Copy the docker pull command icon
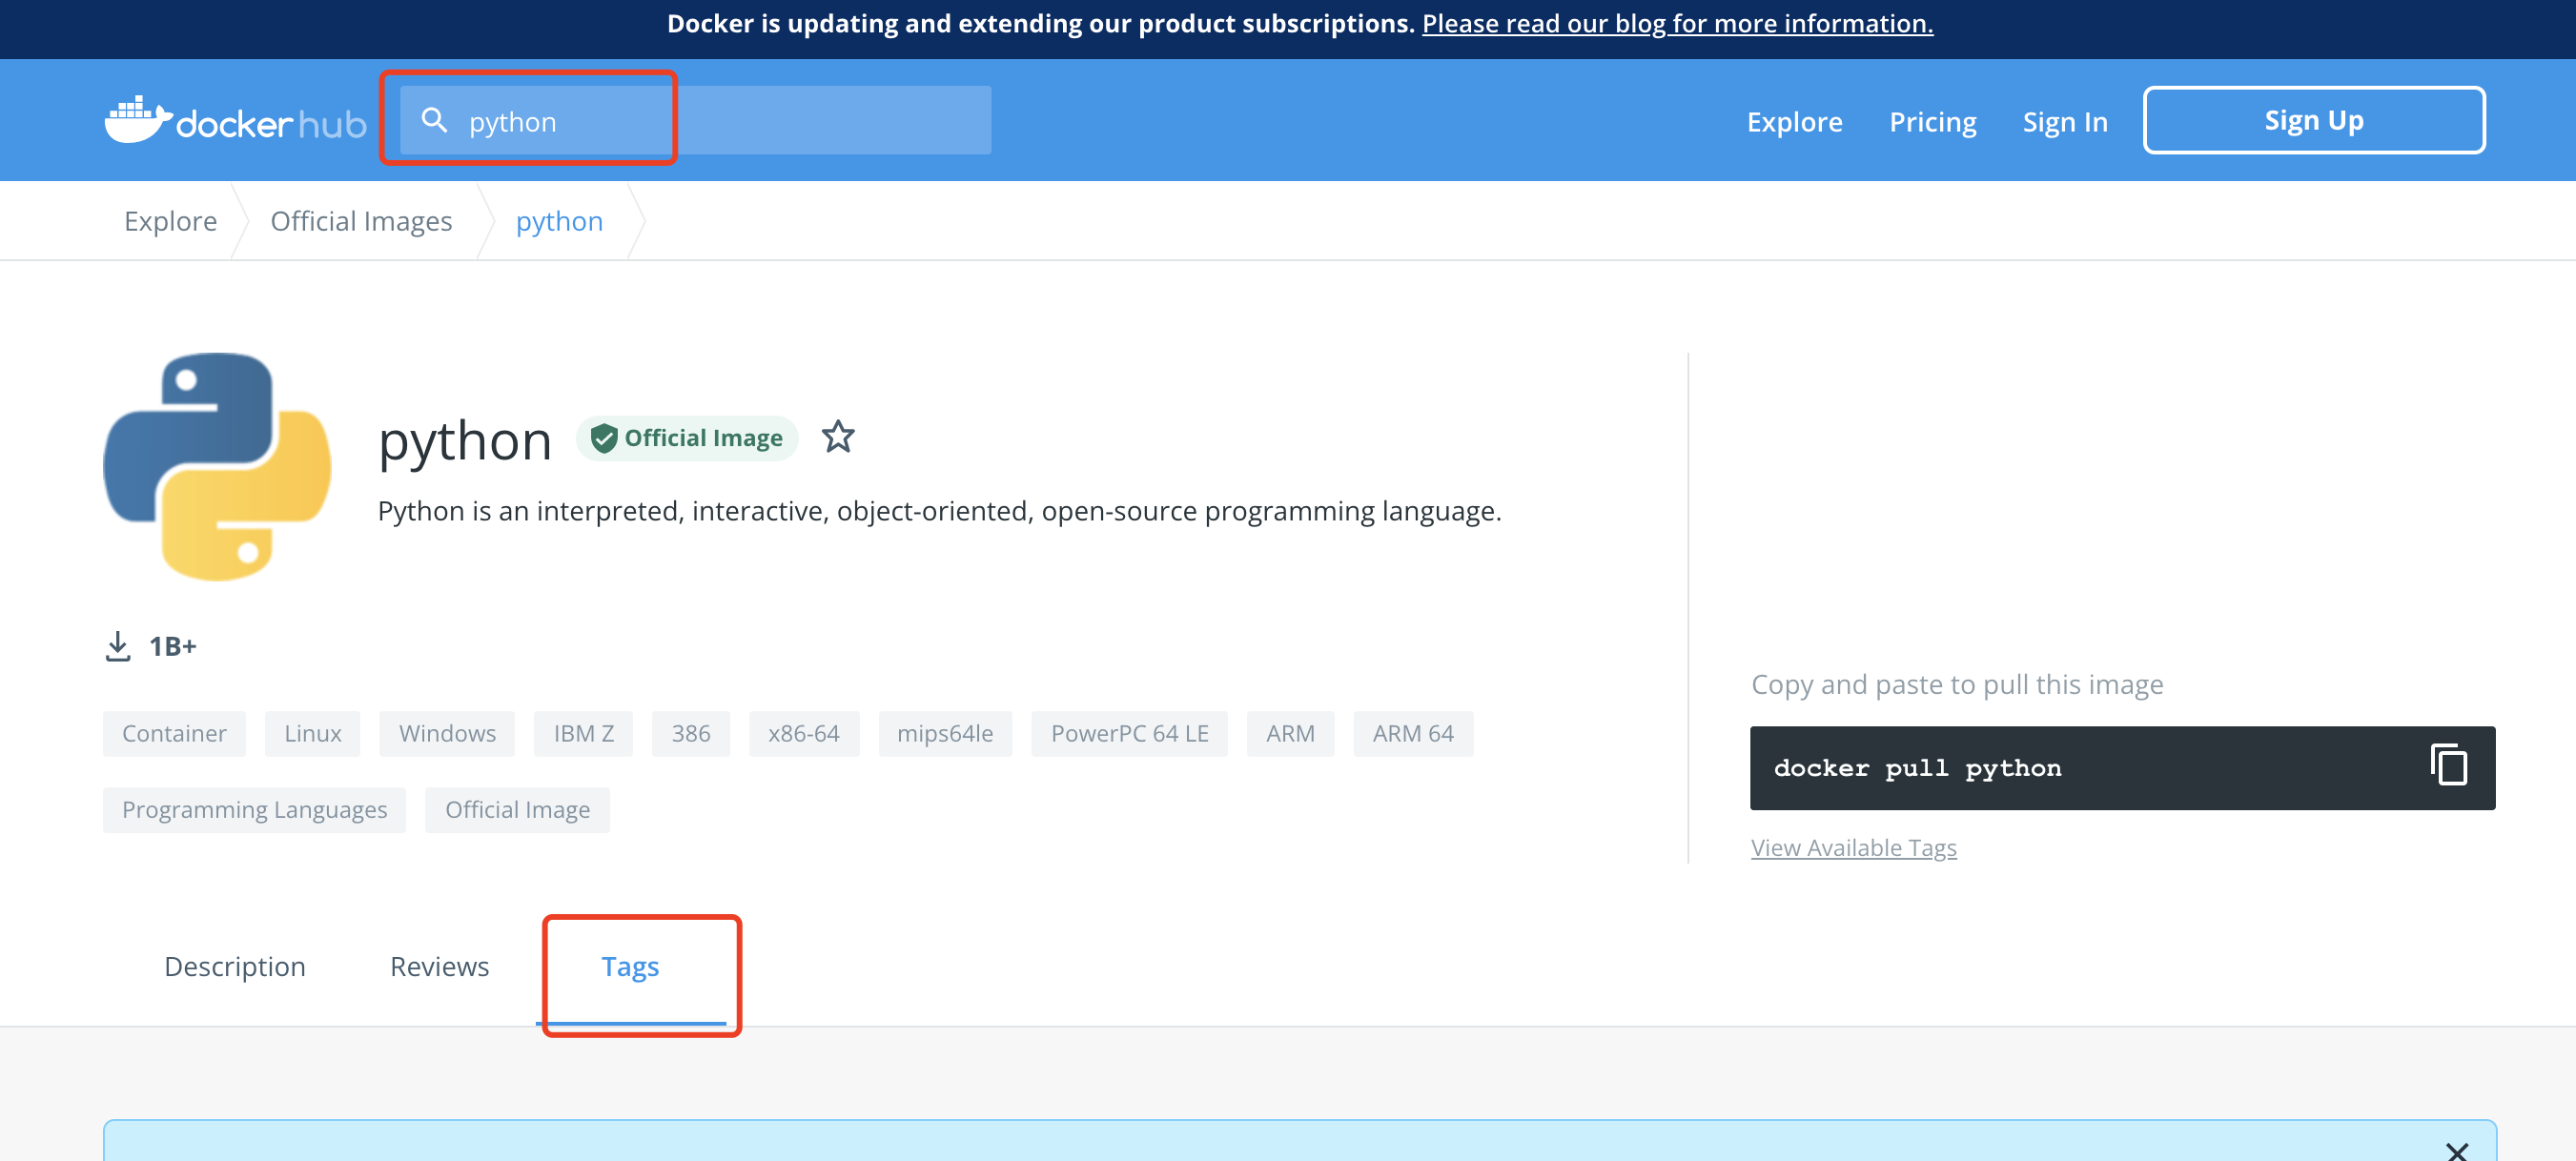Image resolution: width=2576 pixels, height=1161 pixels. [2447, 766]
